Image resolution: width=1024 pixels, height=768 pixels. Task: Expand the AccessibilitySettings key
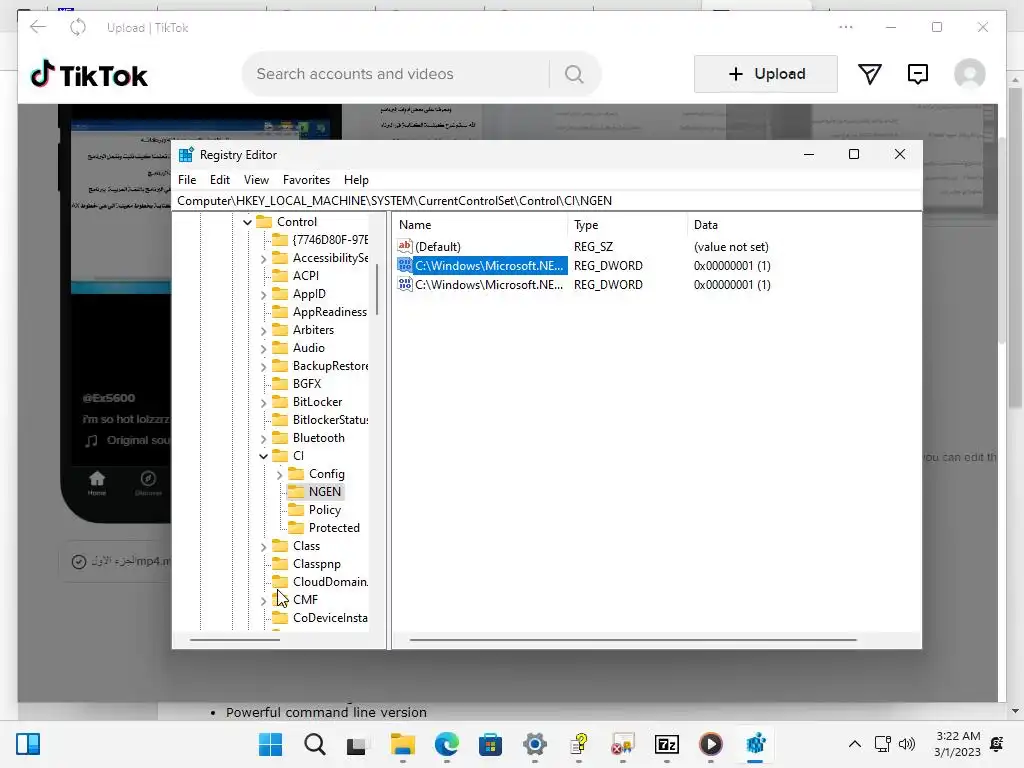pyautogui.click(x=263, y=259)
